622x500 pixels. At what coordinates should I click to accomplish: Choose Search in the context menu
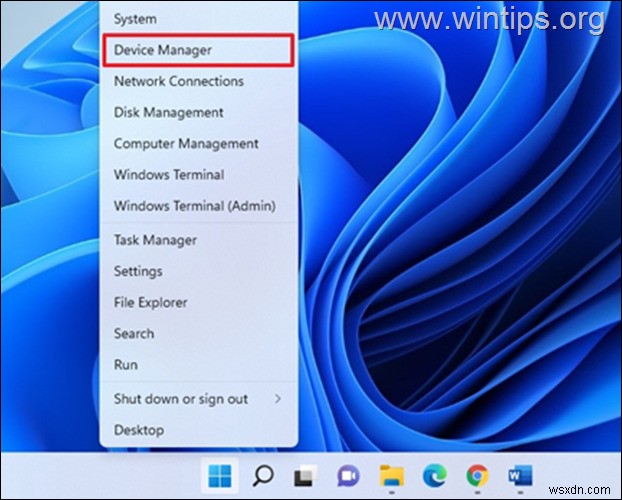point(199,333)
